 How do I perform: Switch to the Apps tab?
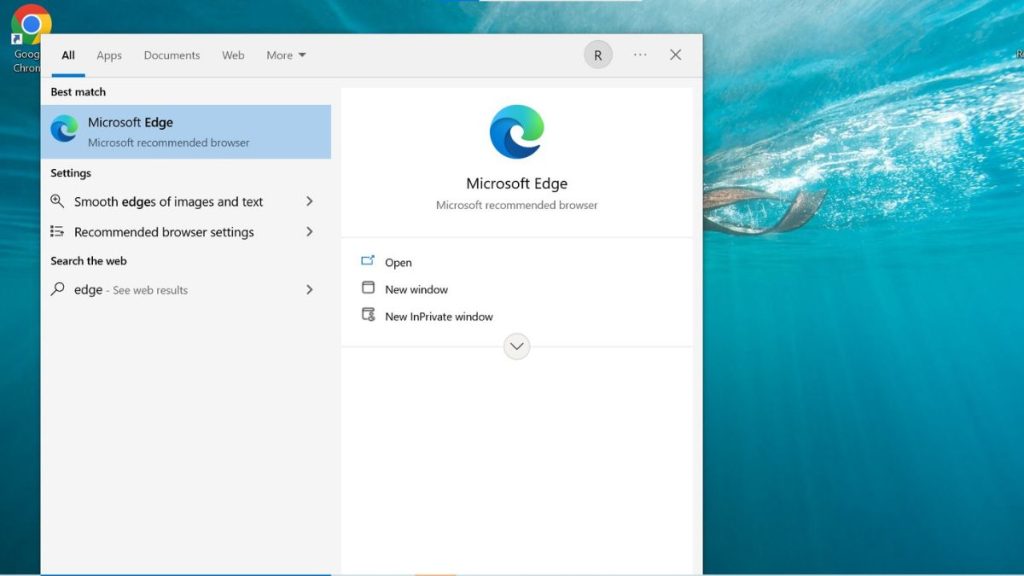coord(109,55)
